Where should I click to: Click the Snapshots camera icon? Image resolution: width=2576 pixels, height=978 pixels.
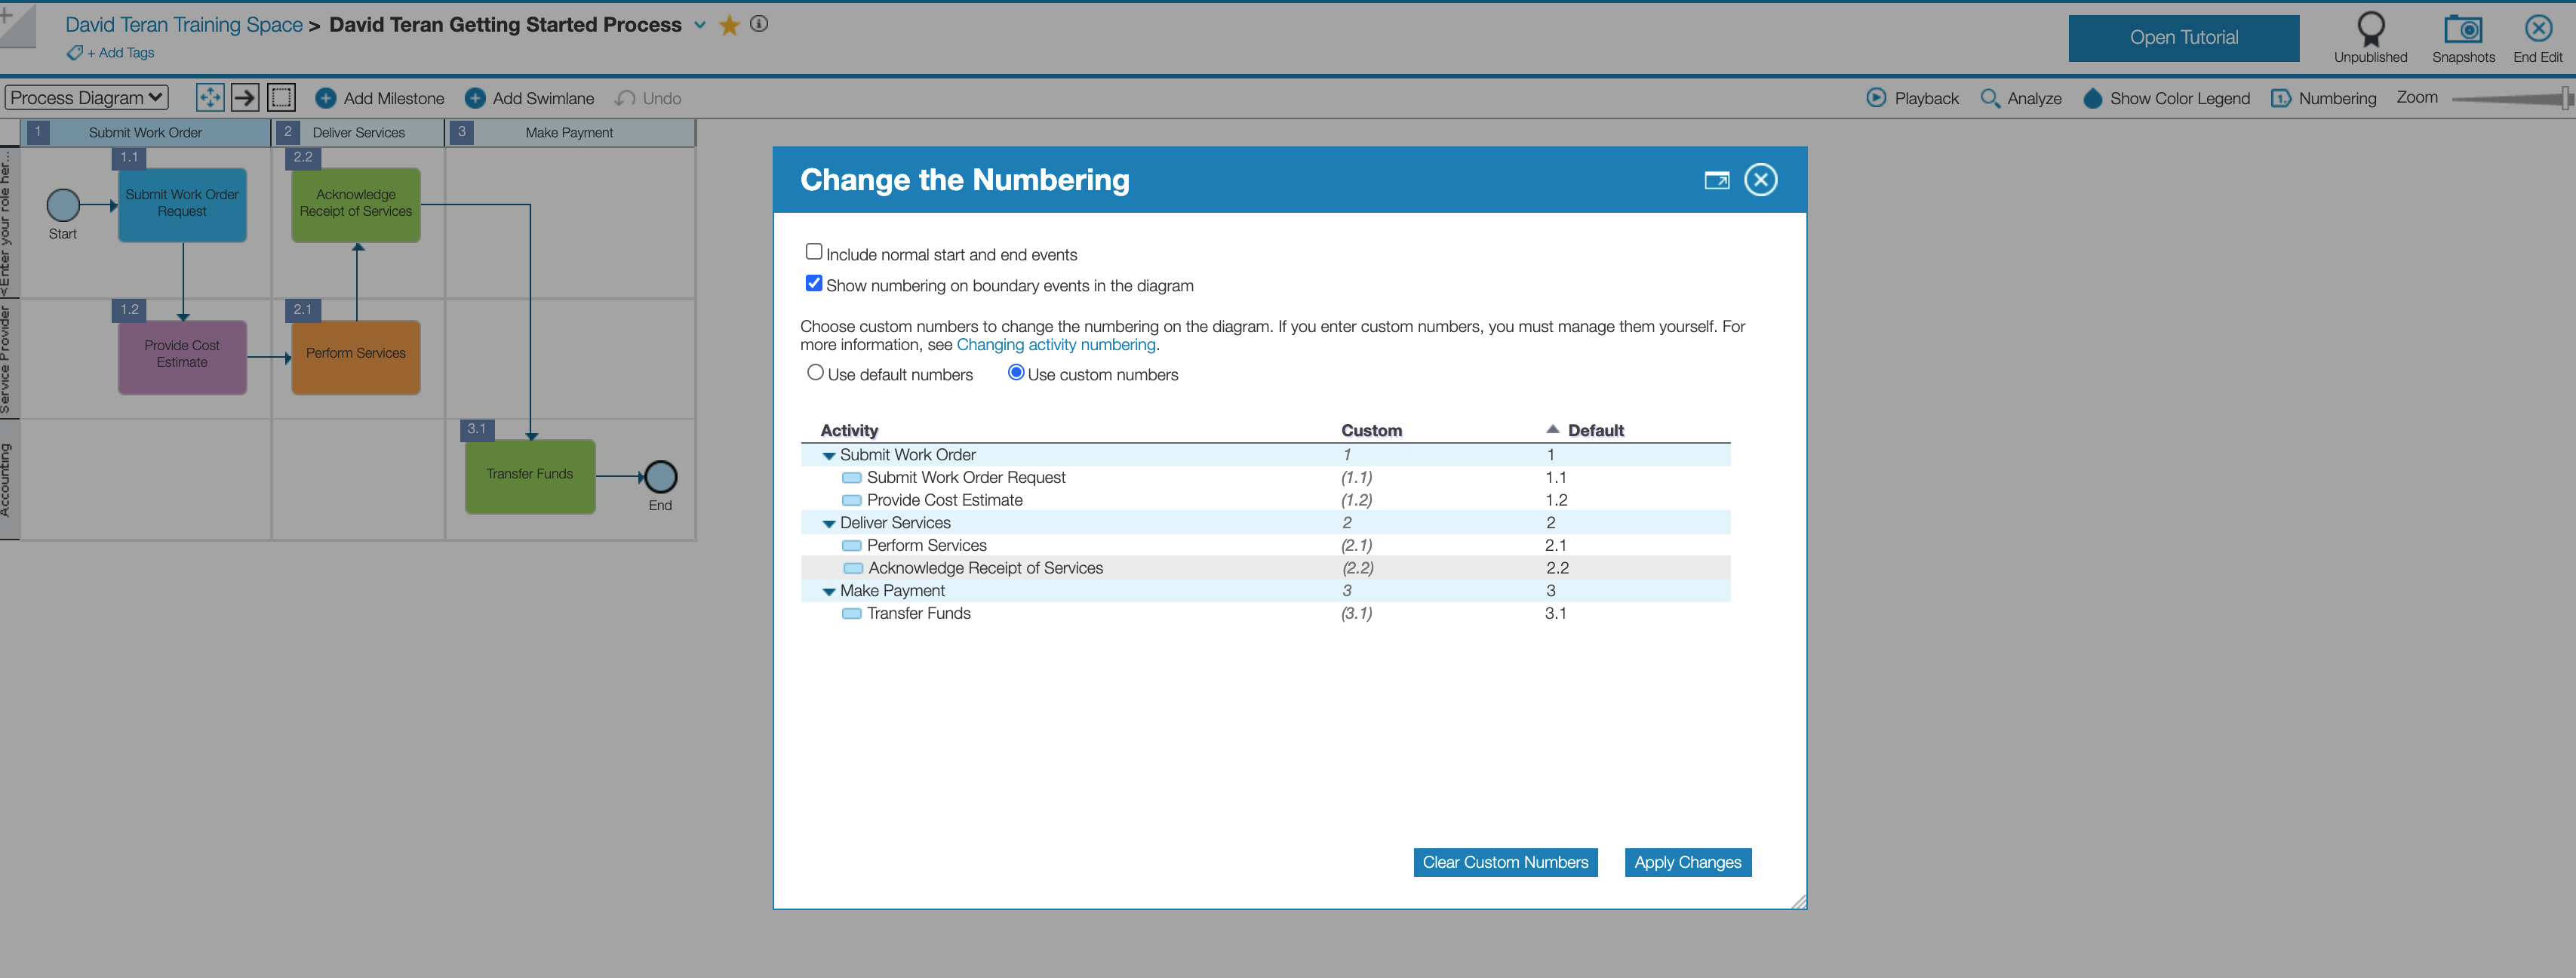(x=2462, y=30)
